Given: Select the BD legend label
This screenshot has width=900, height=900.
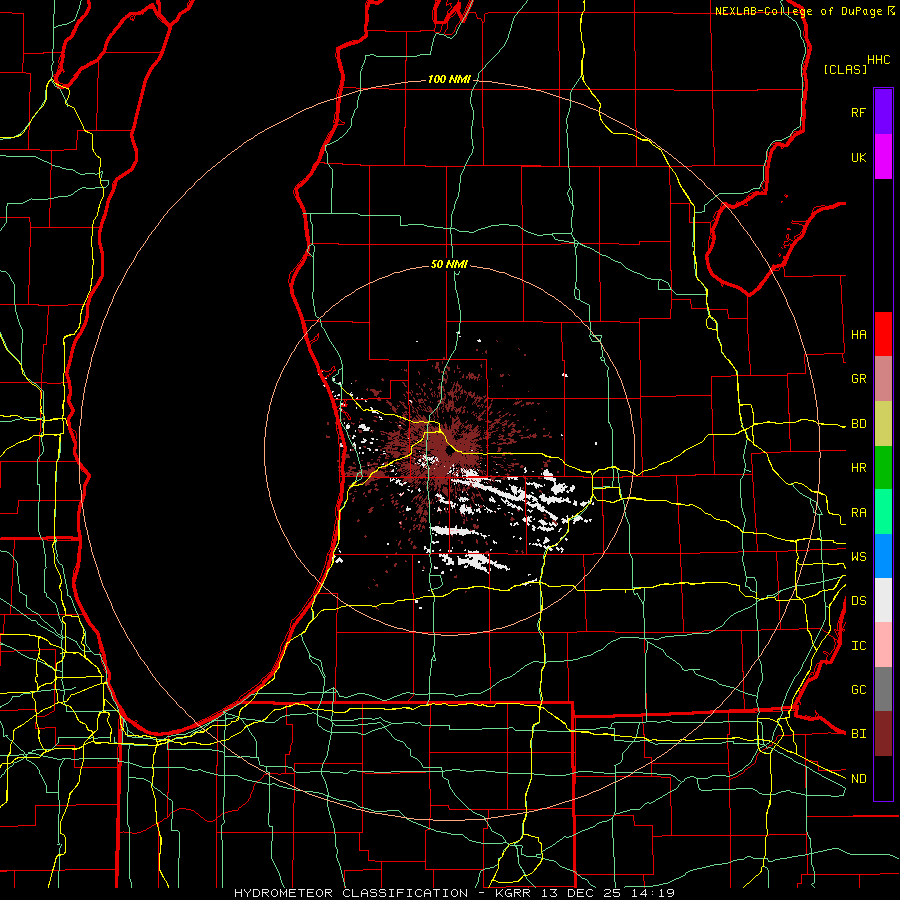Looking at the screenshot, I should (858, 424).
